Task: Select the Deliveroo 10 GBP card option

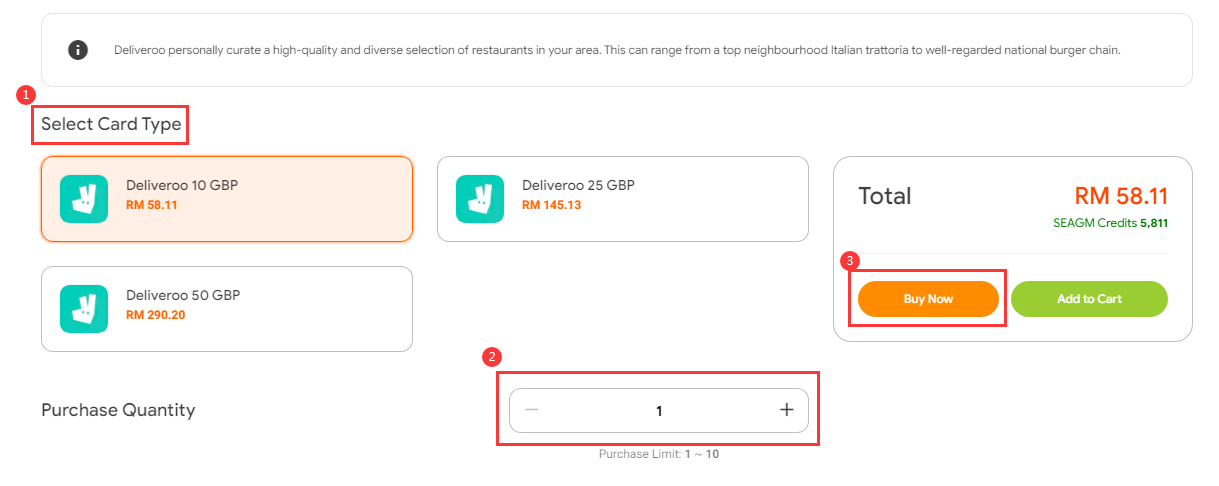Action: tap(227, 199)
